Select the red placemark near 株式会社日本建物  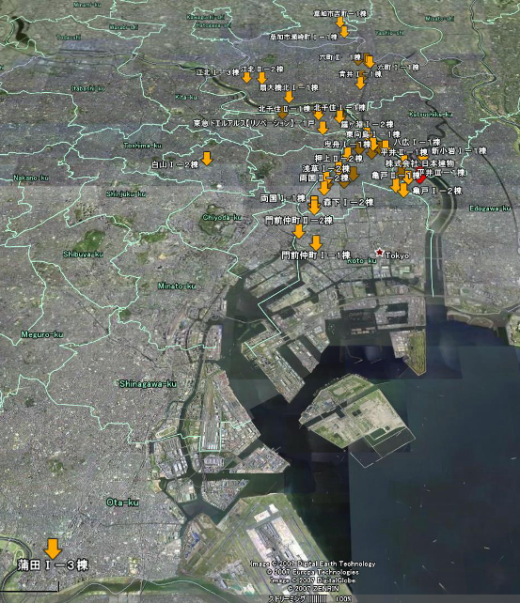click(x=420, y=177)
